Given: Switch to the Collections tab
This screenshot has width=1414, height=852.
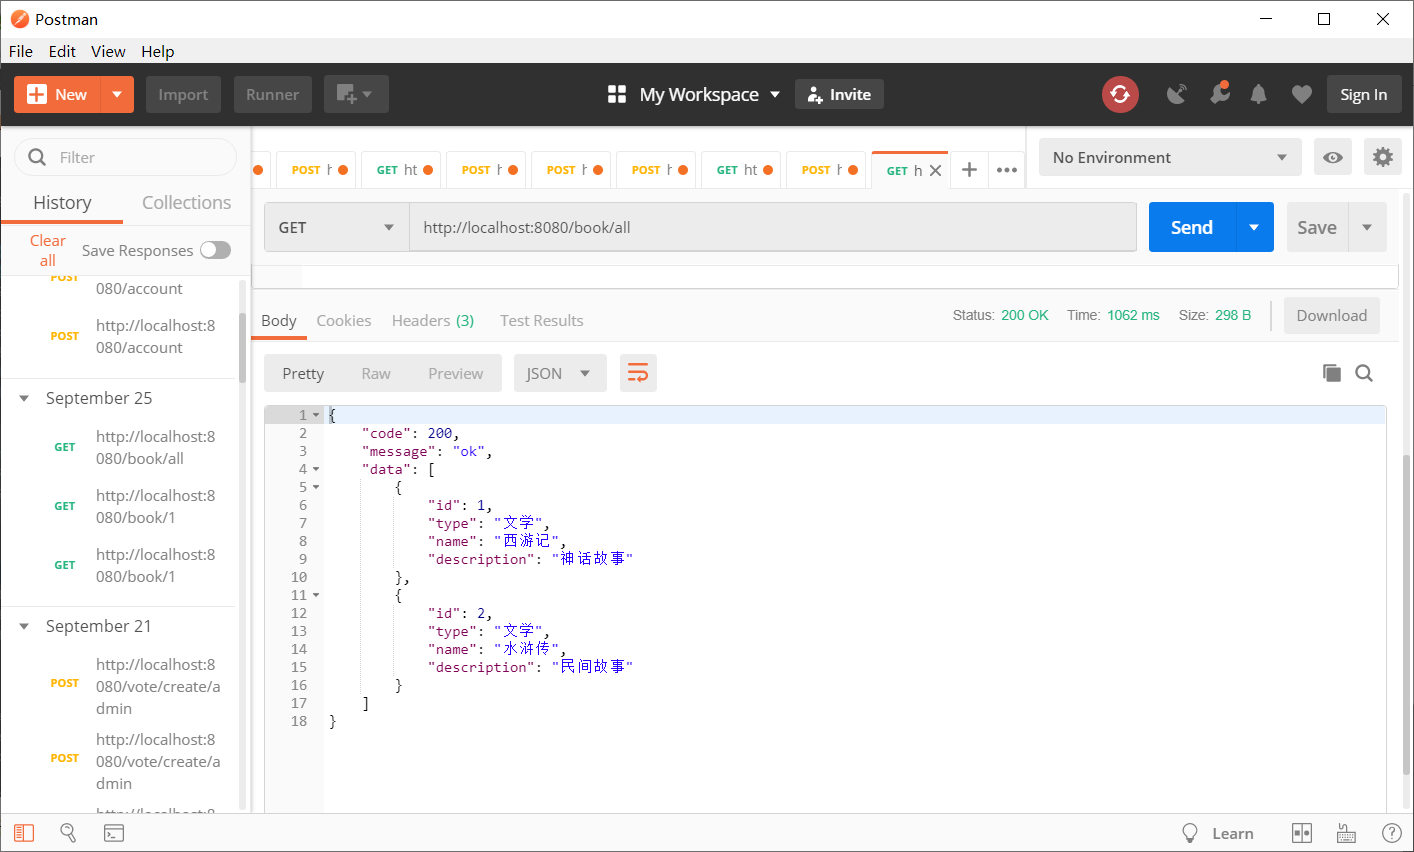Looking at the screenshot, I should (x=186, y=202).
